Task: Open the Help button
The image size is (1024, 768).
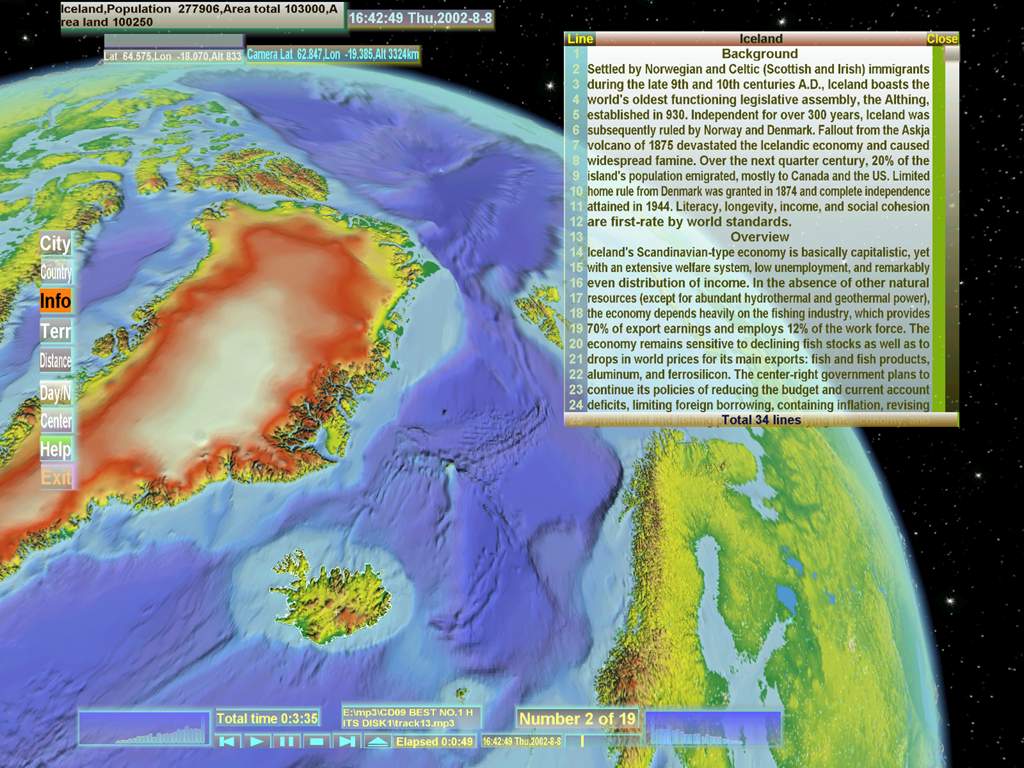Action: click(56, 449)
